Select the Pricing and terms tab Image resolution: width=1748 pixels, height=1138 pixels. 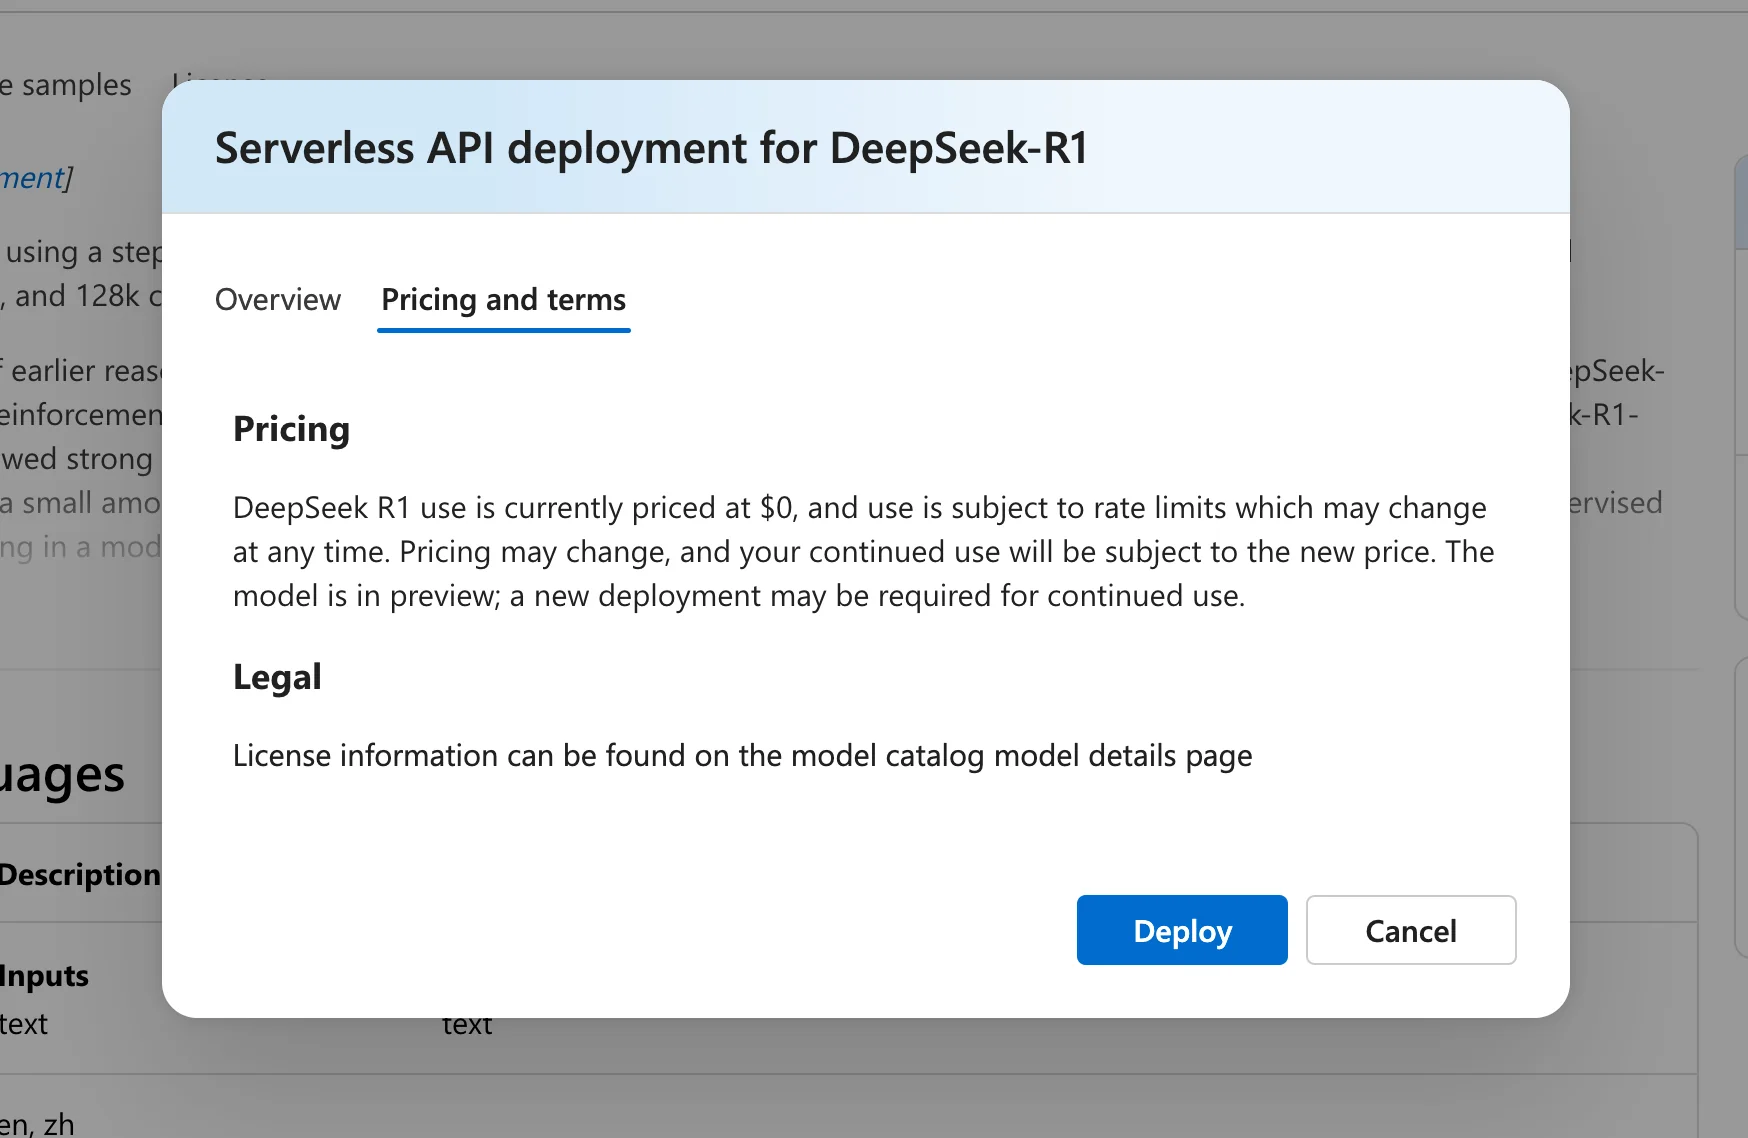point(504,300)
